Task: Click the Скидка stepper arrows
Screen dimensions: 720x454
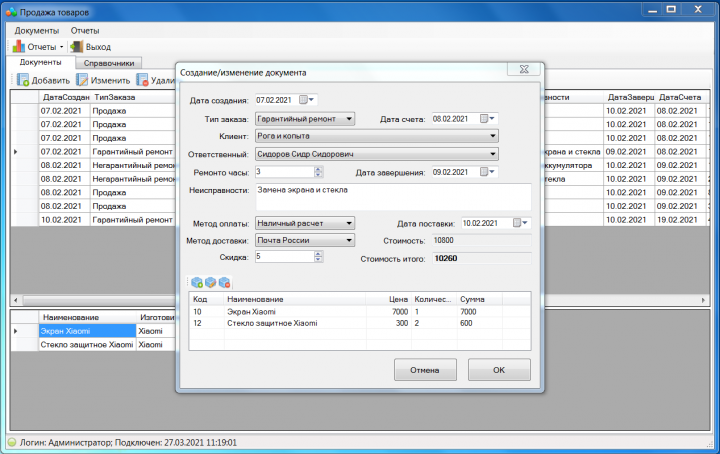Action: [318, 257]
